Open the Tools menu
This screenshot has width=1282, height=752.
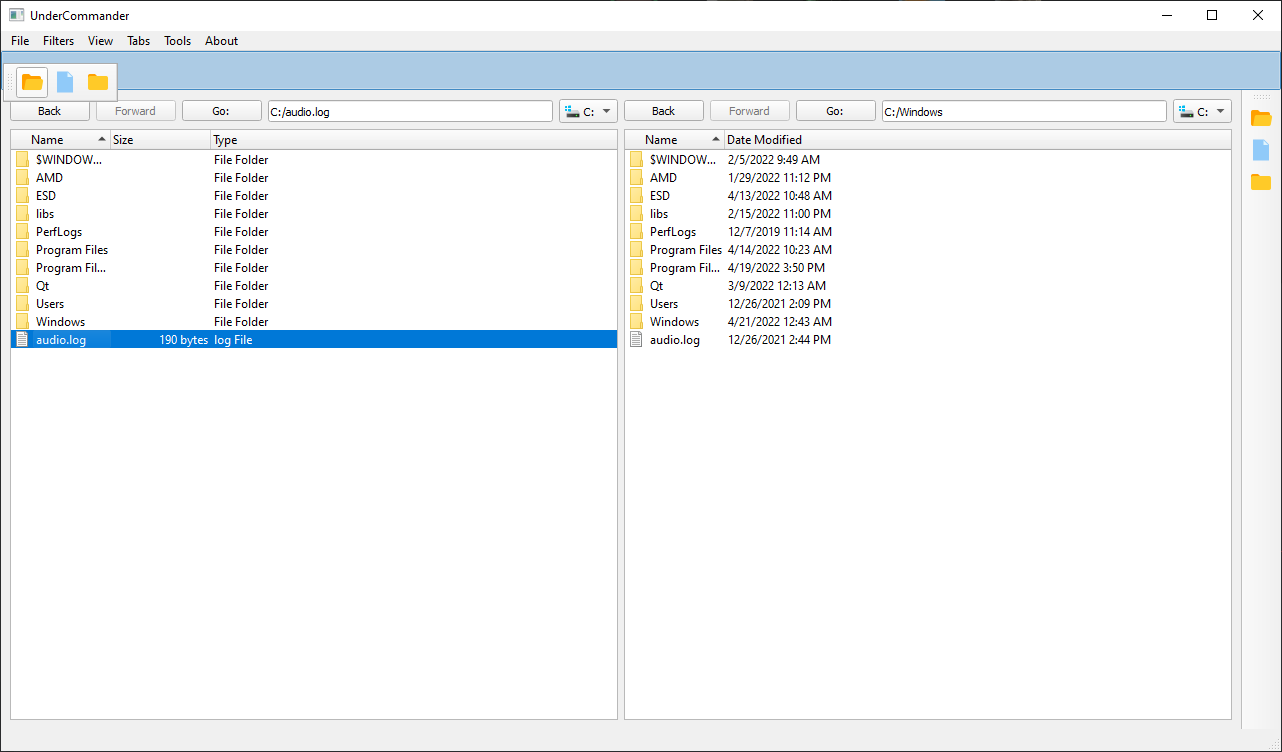coord(177,41)
